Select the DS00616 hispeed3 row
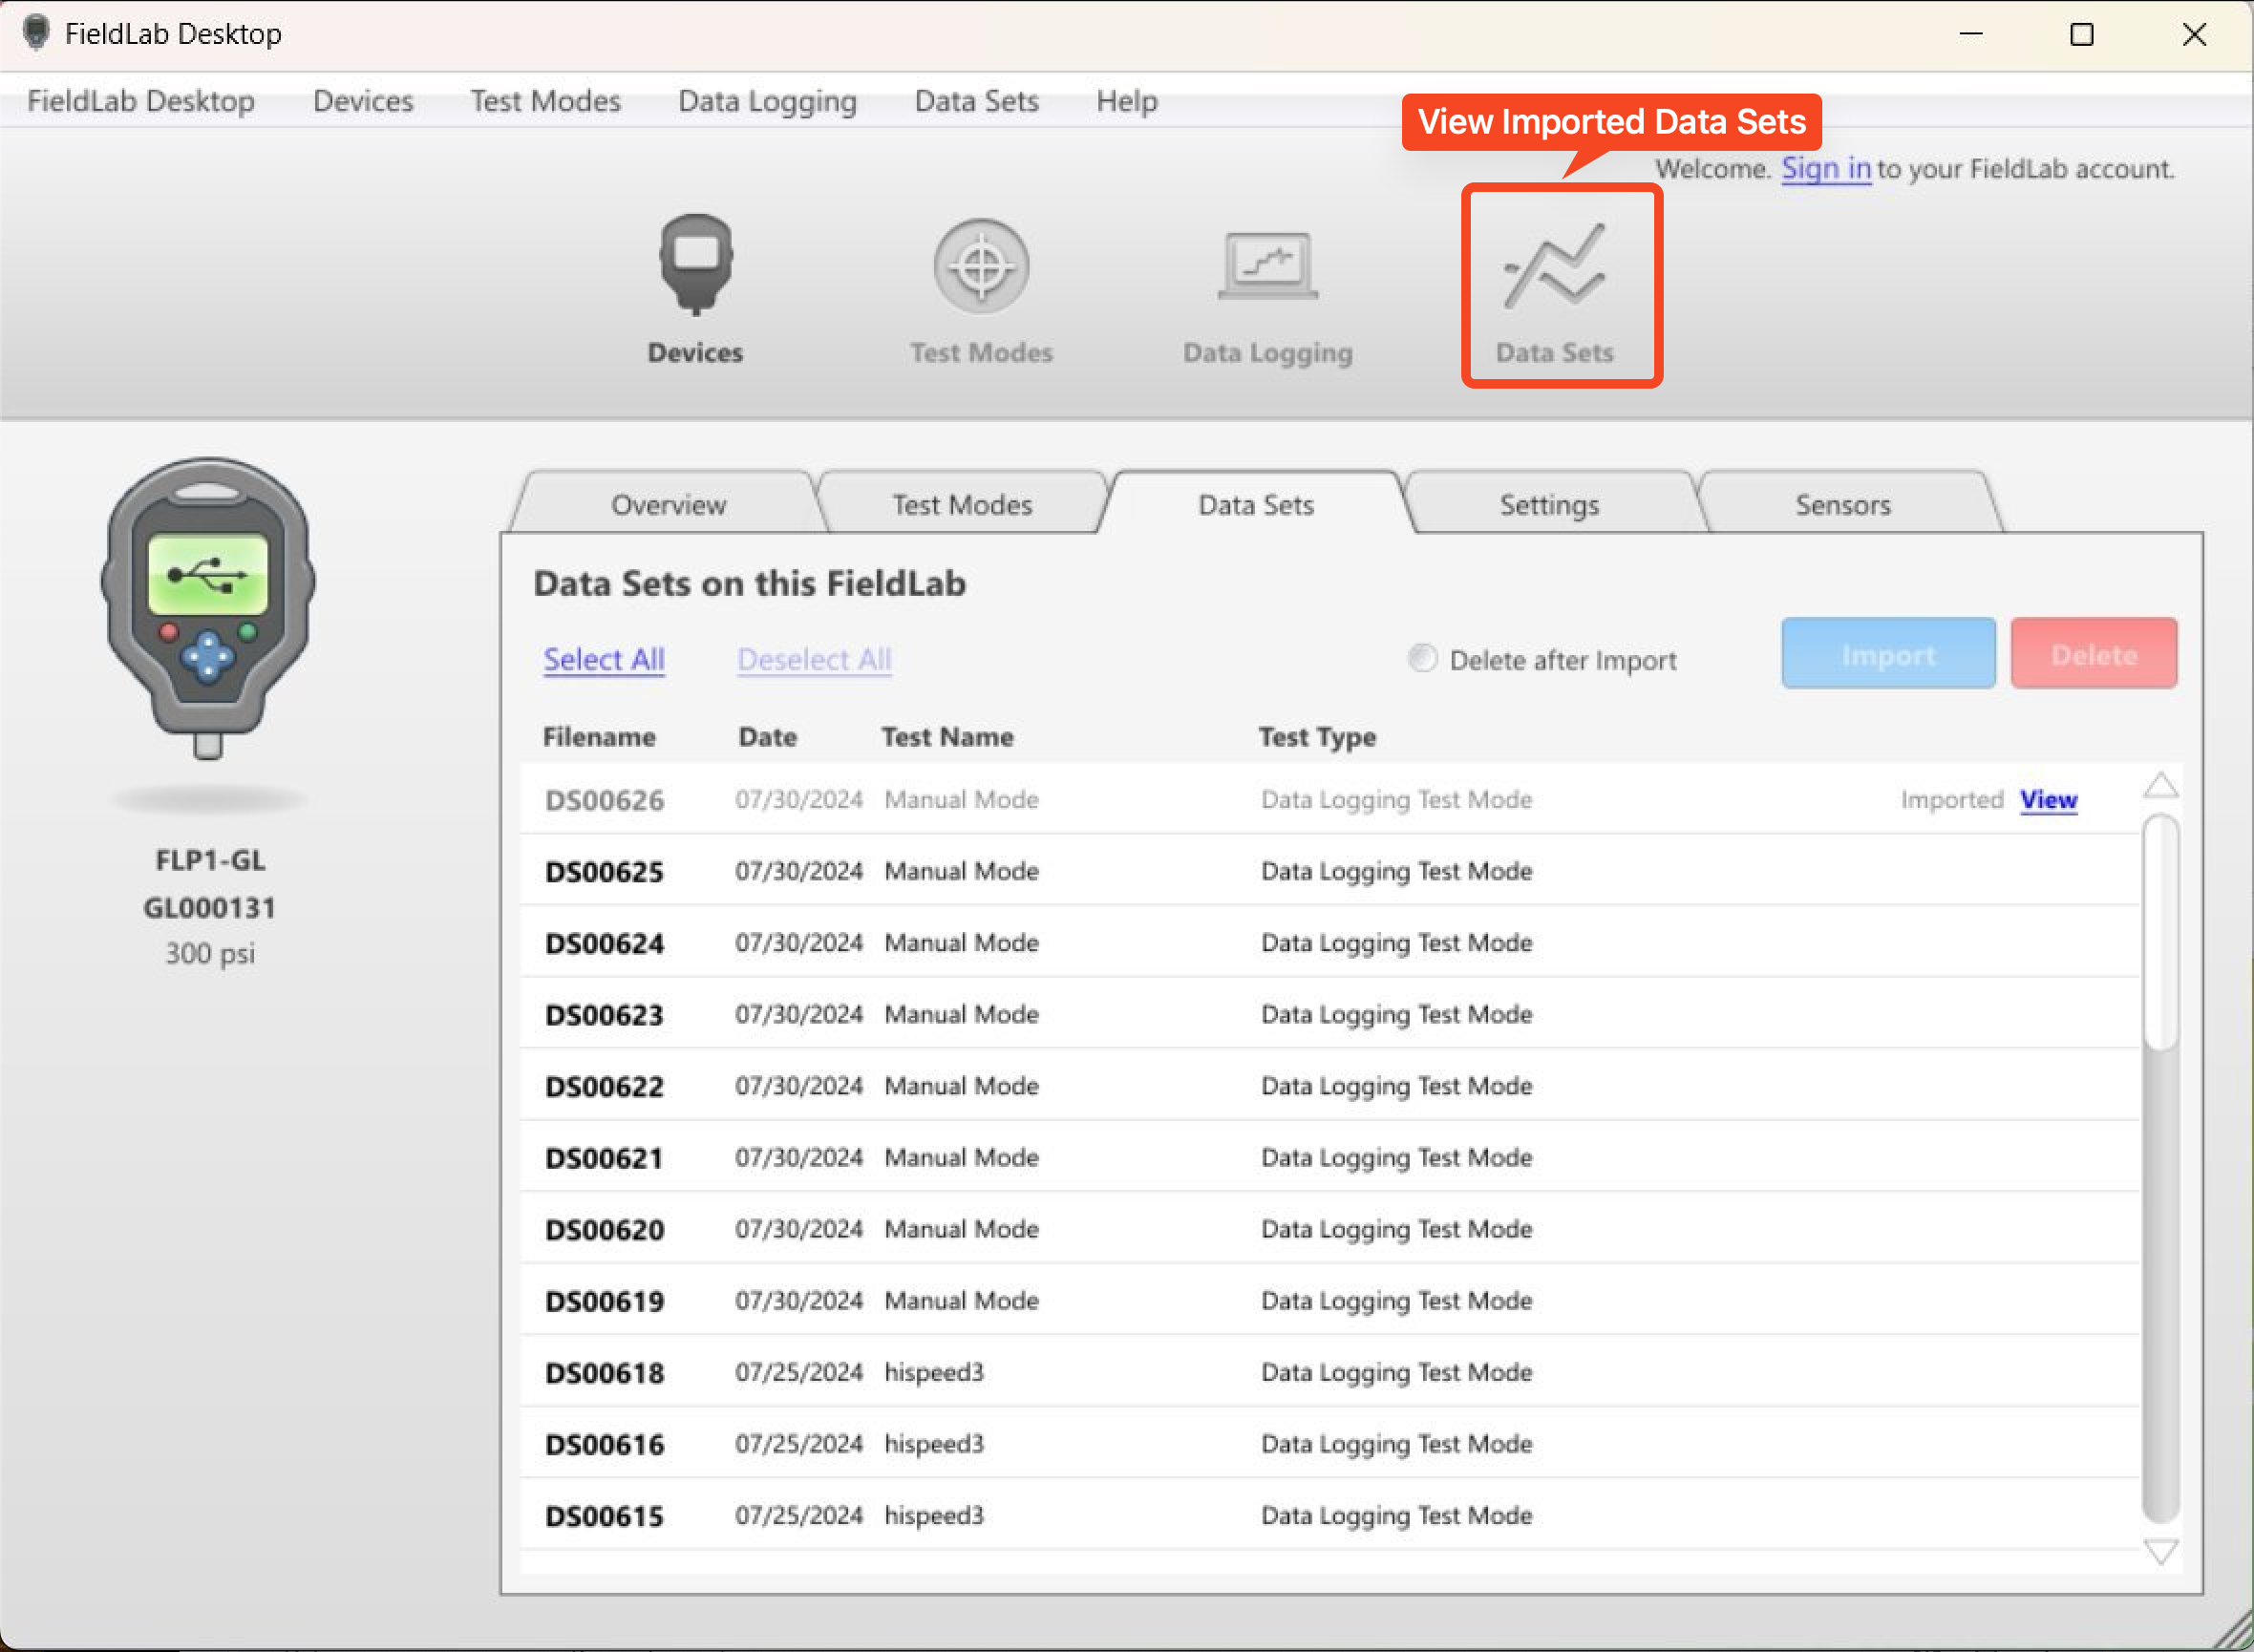Viewport: 2254px width, 1652px height. click(1330, 1443)
